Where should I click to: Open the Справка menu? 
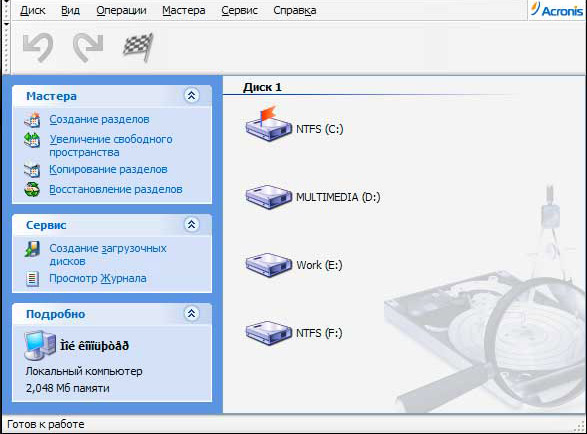(295, 10)
